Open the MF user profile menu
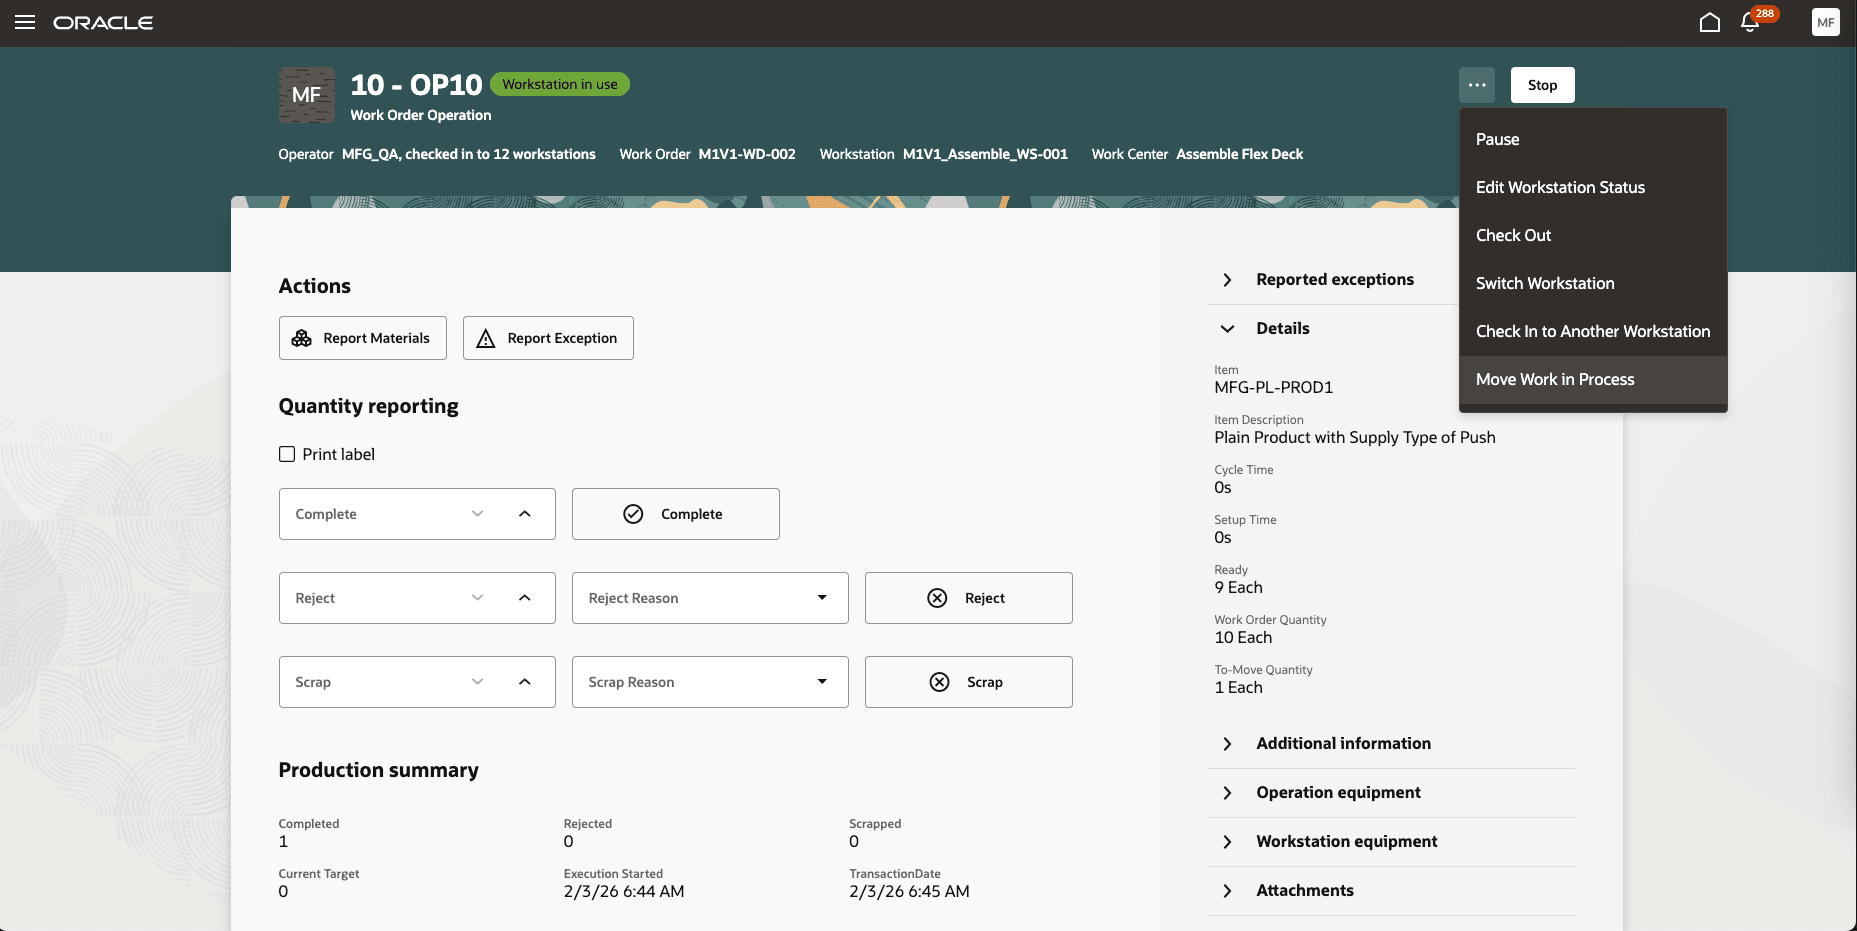 1825,22
